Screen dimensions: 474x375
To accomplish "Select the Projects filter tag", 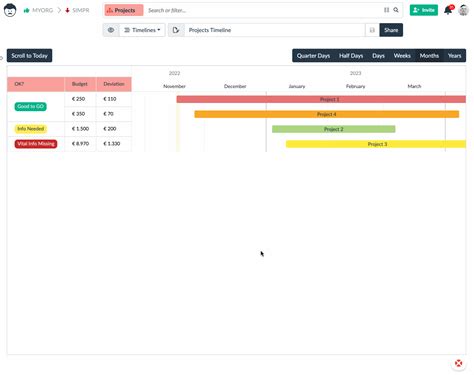I will [x=124, y=10].
